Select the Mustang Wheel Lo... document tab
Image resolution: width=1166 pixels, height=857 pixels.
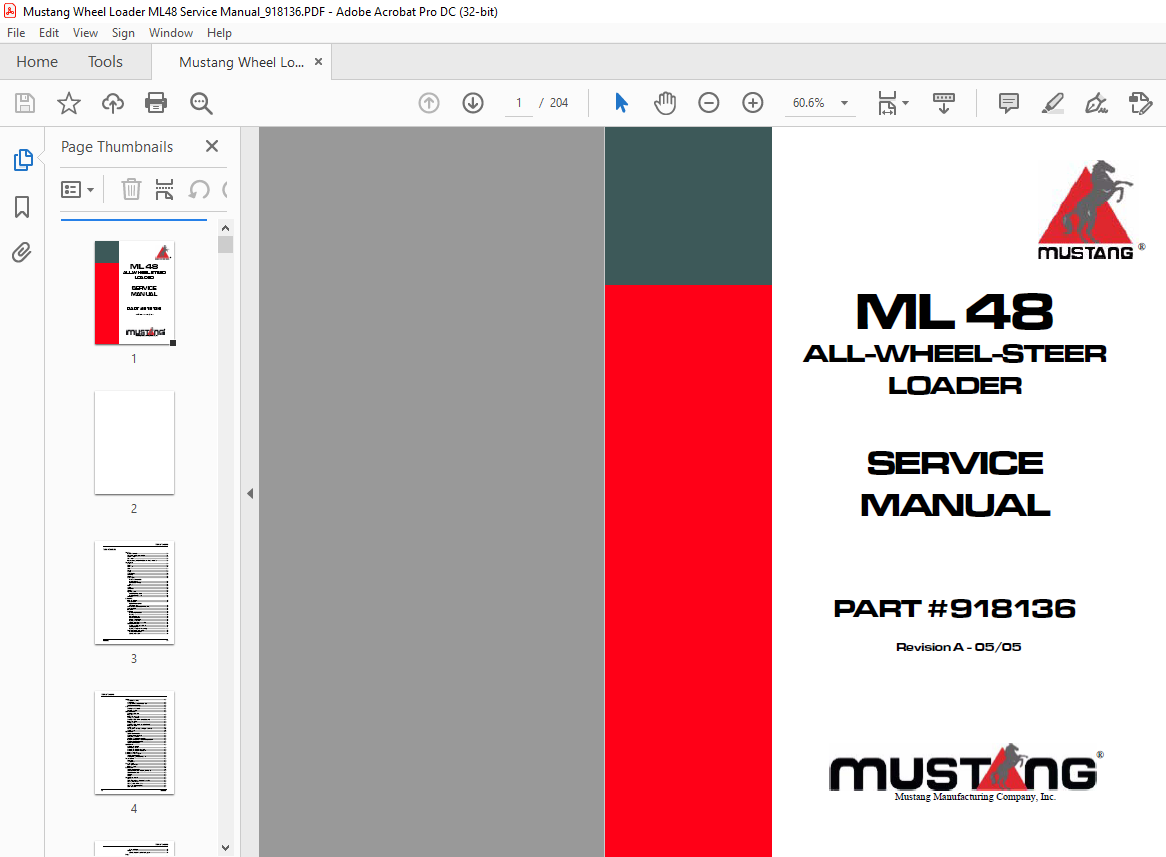pos(242,62)
